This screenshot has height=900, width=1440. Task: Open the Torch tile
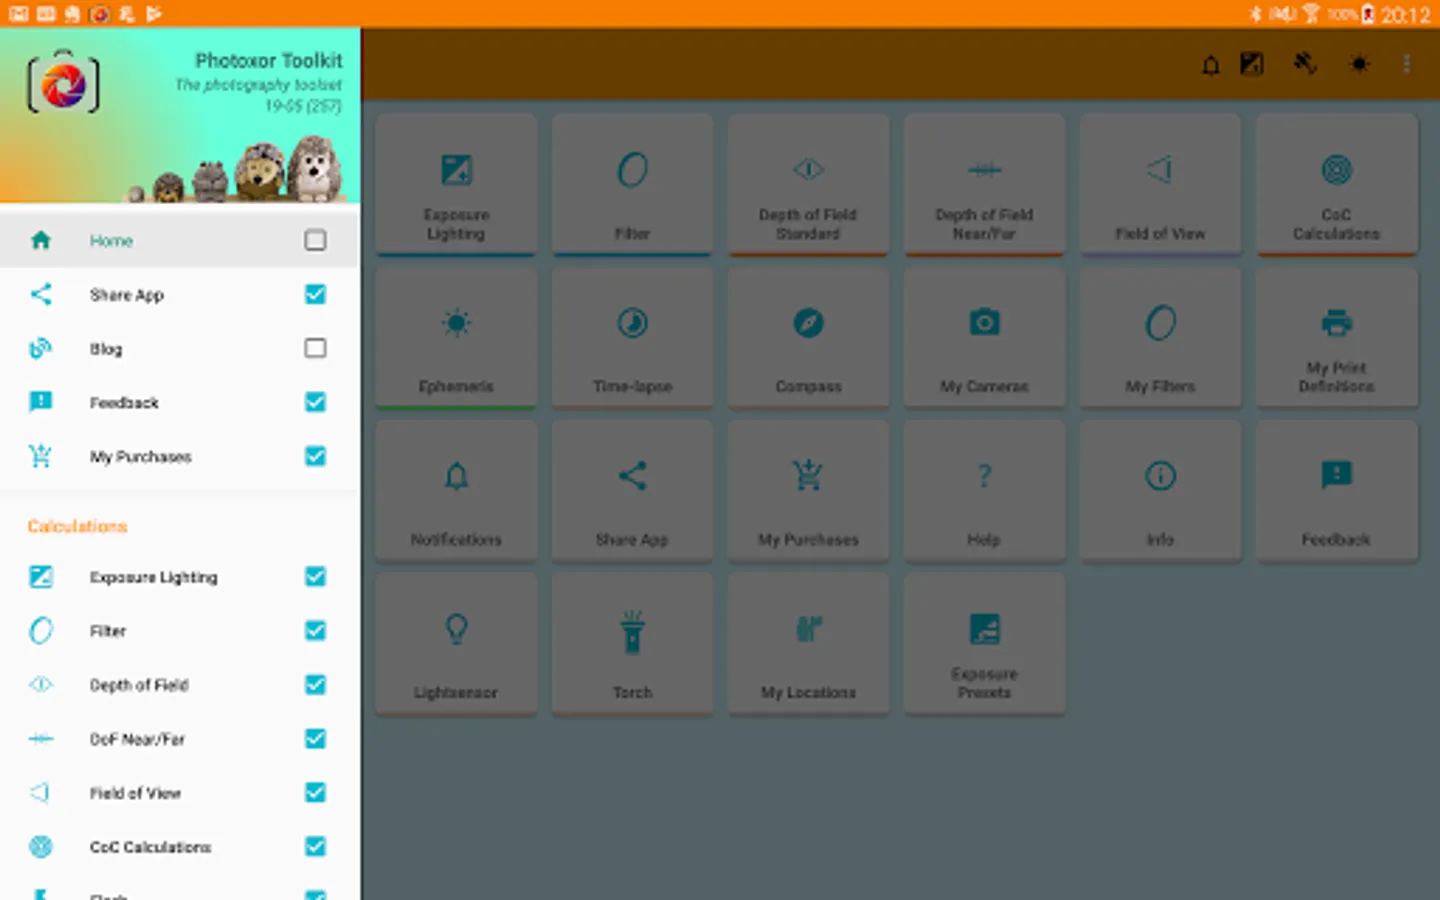point(632,644)
